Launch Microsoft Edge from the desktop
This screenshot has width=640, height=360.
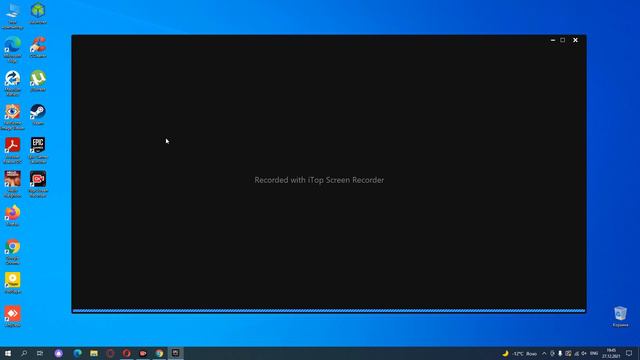coord(12,49)
